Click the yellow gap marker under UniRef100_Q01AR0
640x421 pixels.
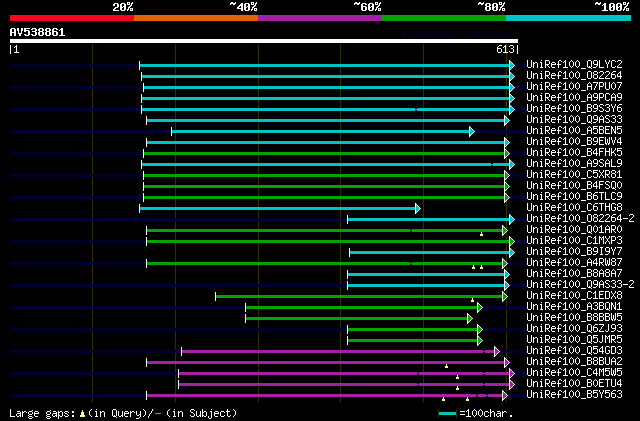tap(482, 234)
